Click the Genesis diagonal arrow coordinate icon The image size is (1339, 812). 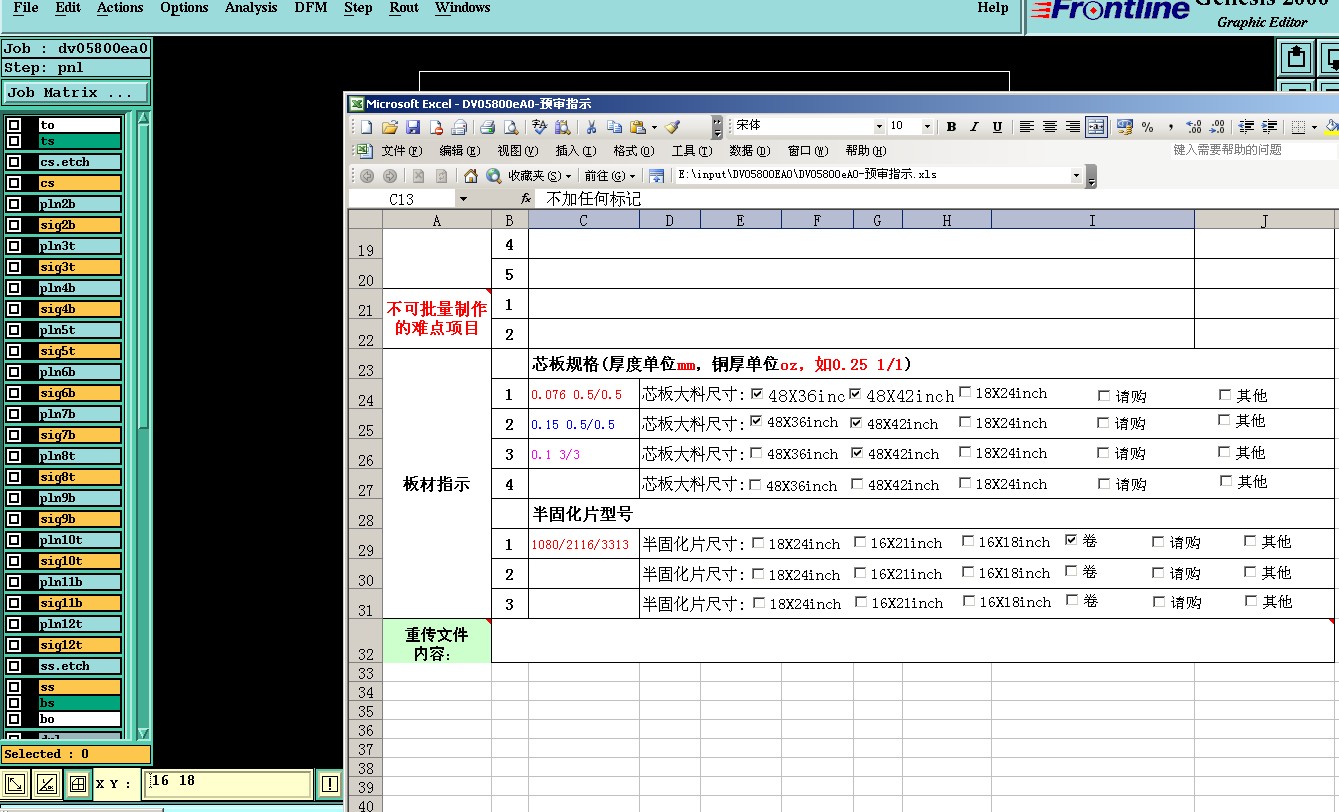point(15,784)
